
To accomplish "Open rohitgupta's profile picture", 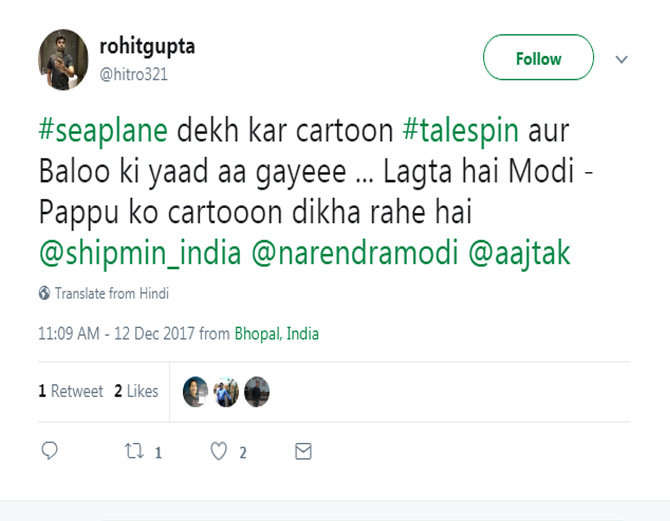I will click(64, 59).
